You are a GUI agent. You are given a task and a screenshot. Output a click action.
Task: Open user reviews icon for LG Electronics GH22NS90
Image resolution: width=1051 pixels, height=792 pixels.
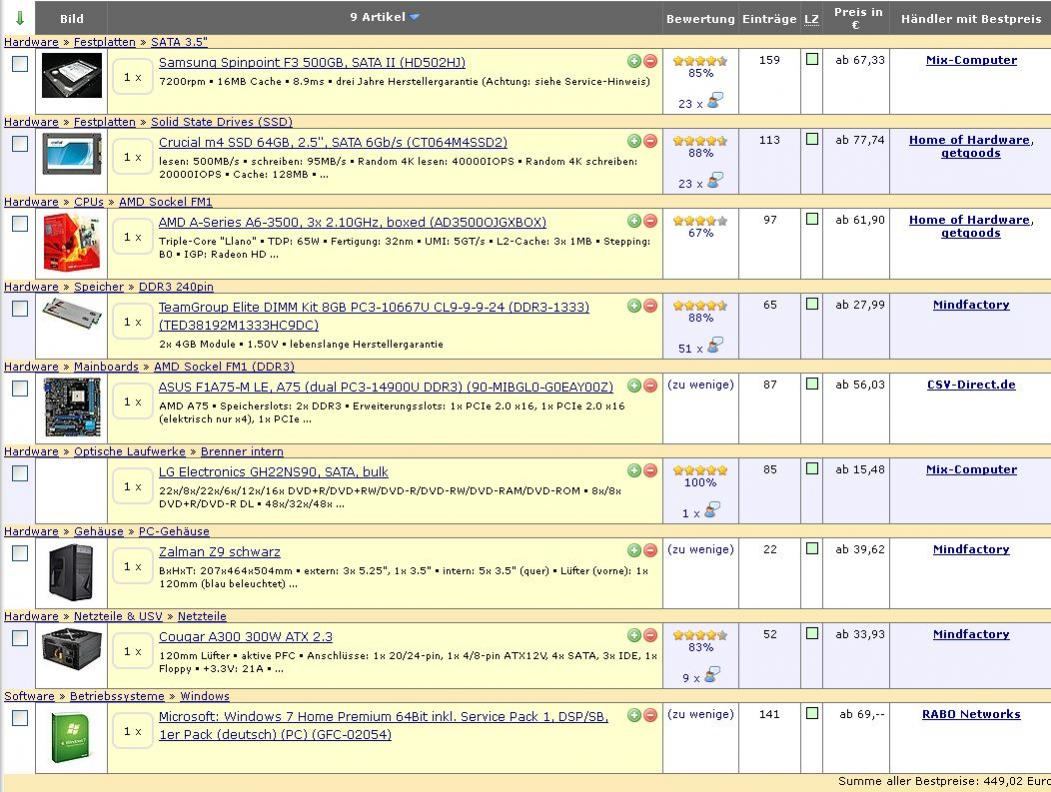712,511
